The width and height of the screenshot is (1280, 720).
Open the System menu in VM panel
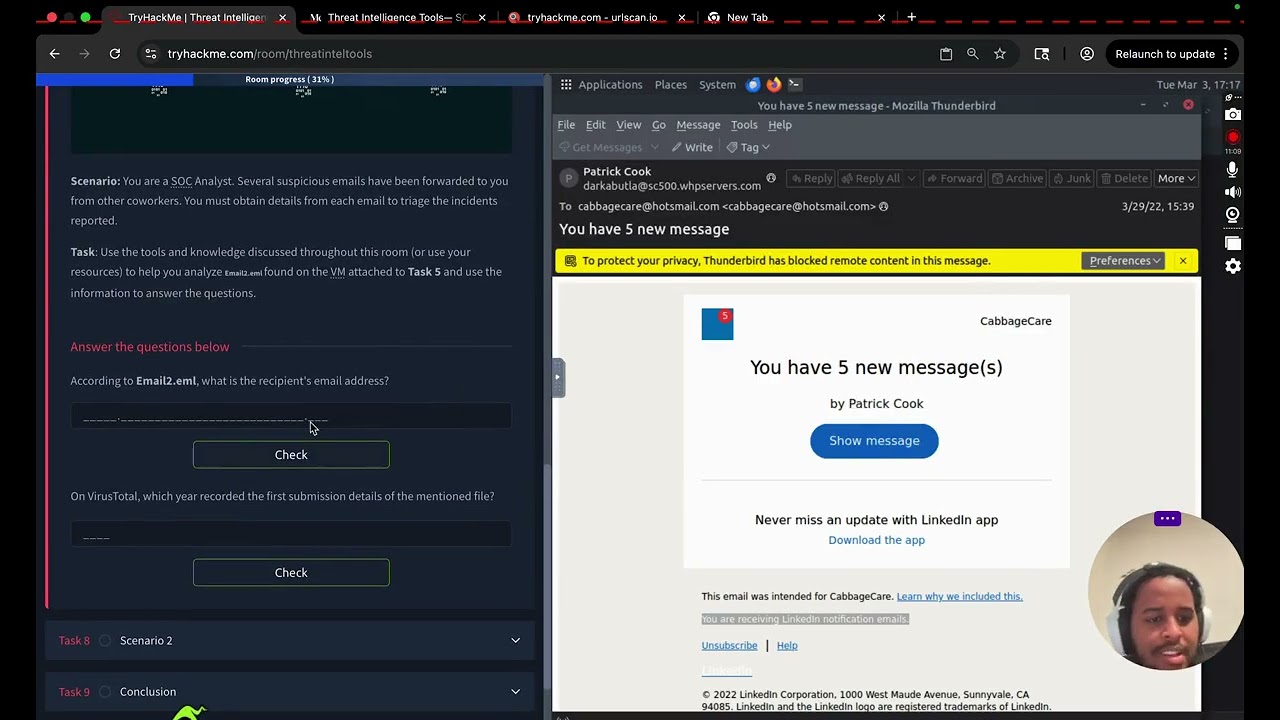tap(717, 85)
